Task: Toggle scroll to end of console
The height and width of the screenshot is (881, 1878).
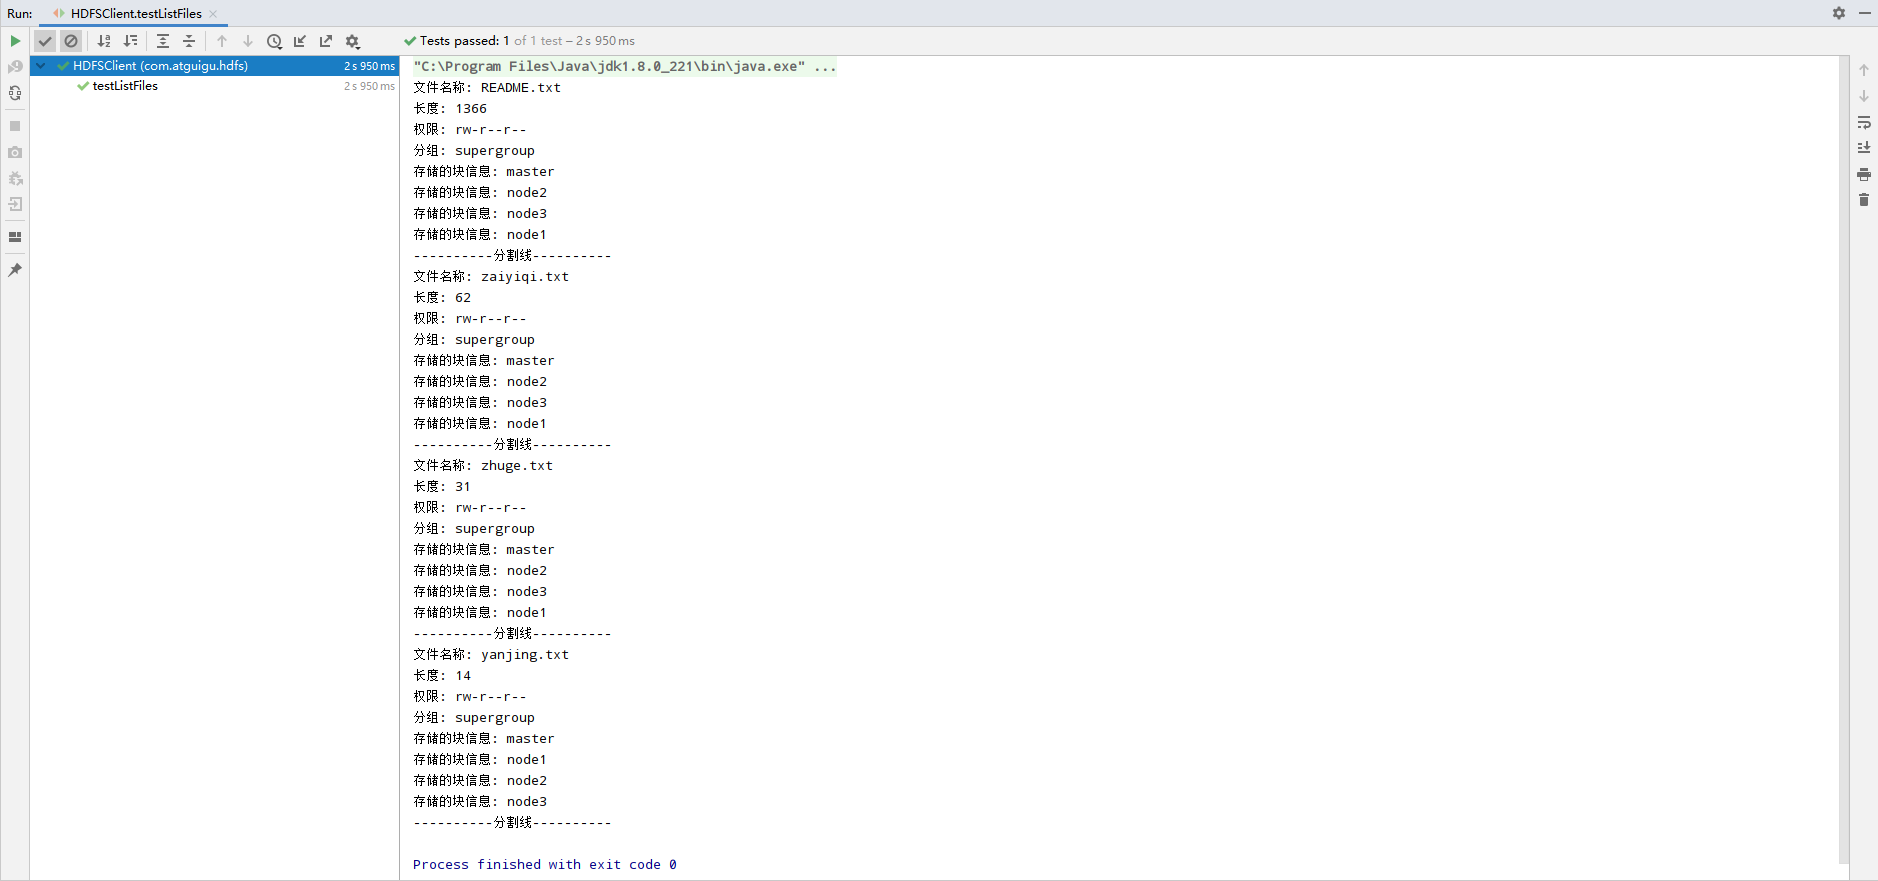Action: click(x=1864, y=148)
